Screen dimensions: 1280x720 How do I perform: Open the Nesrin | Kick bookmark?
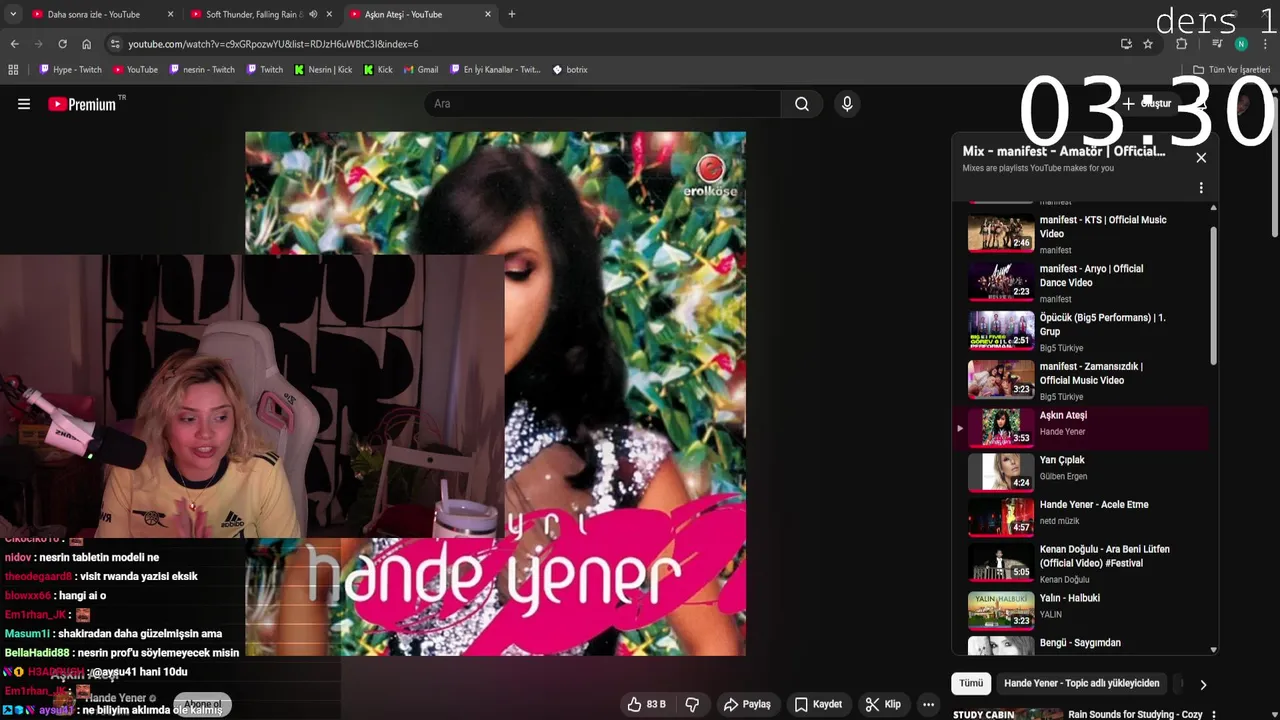coord(323,70)
